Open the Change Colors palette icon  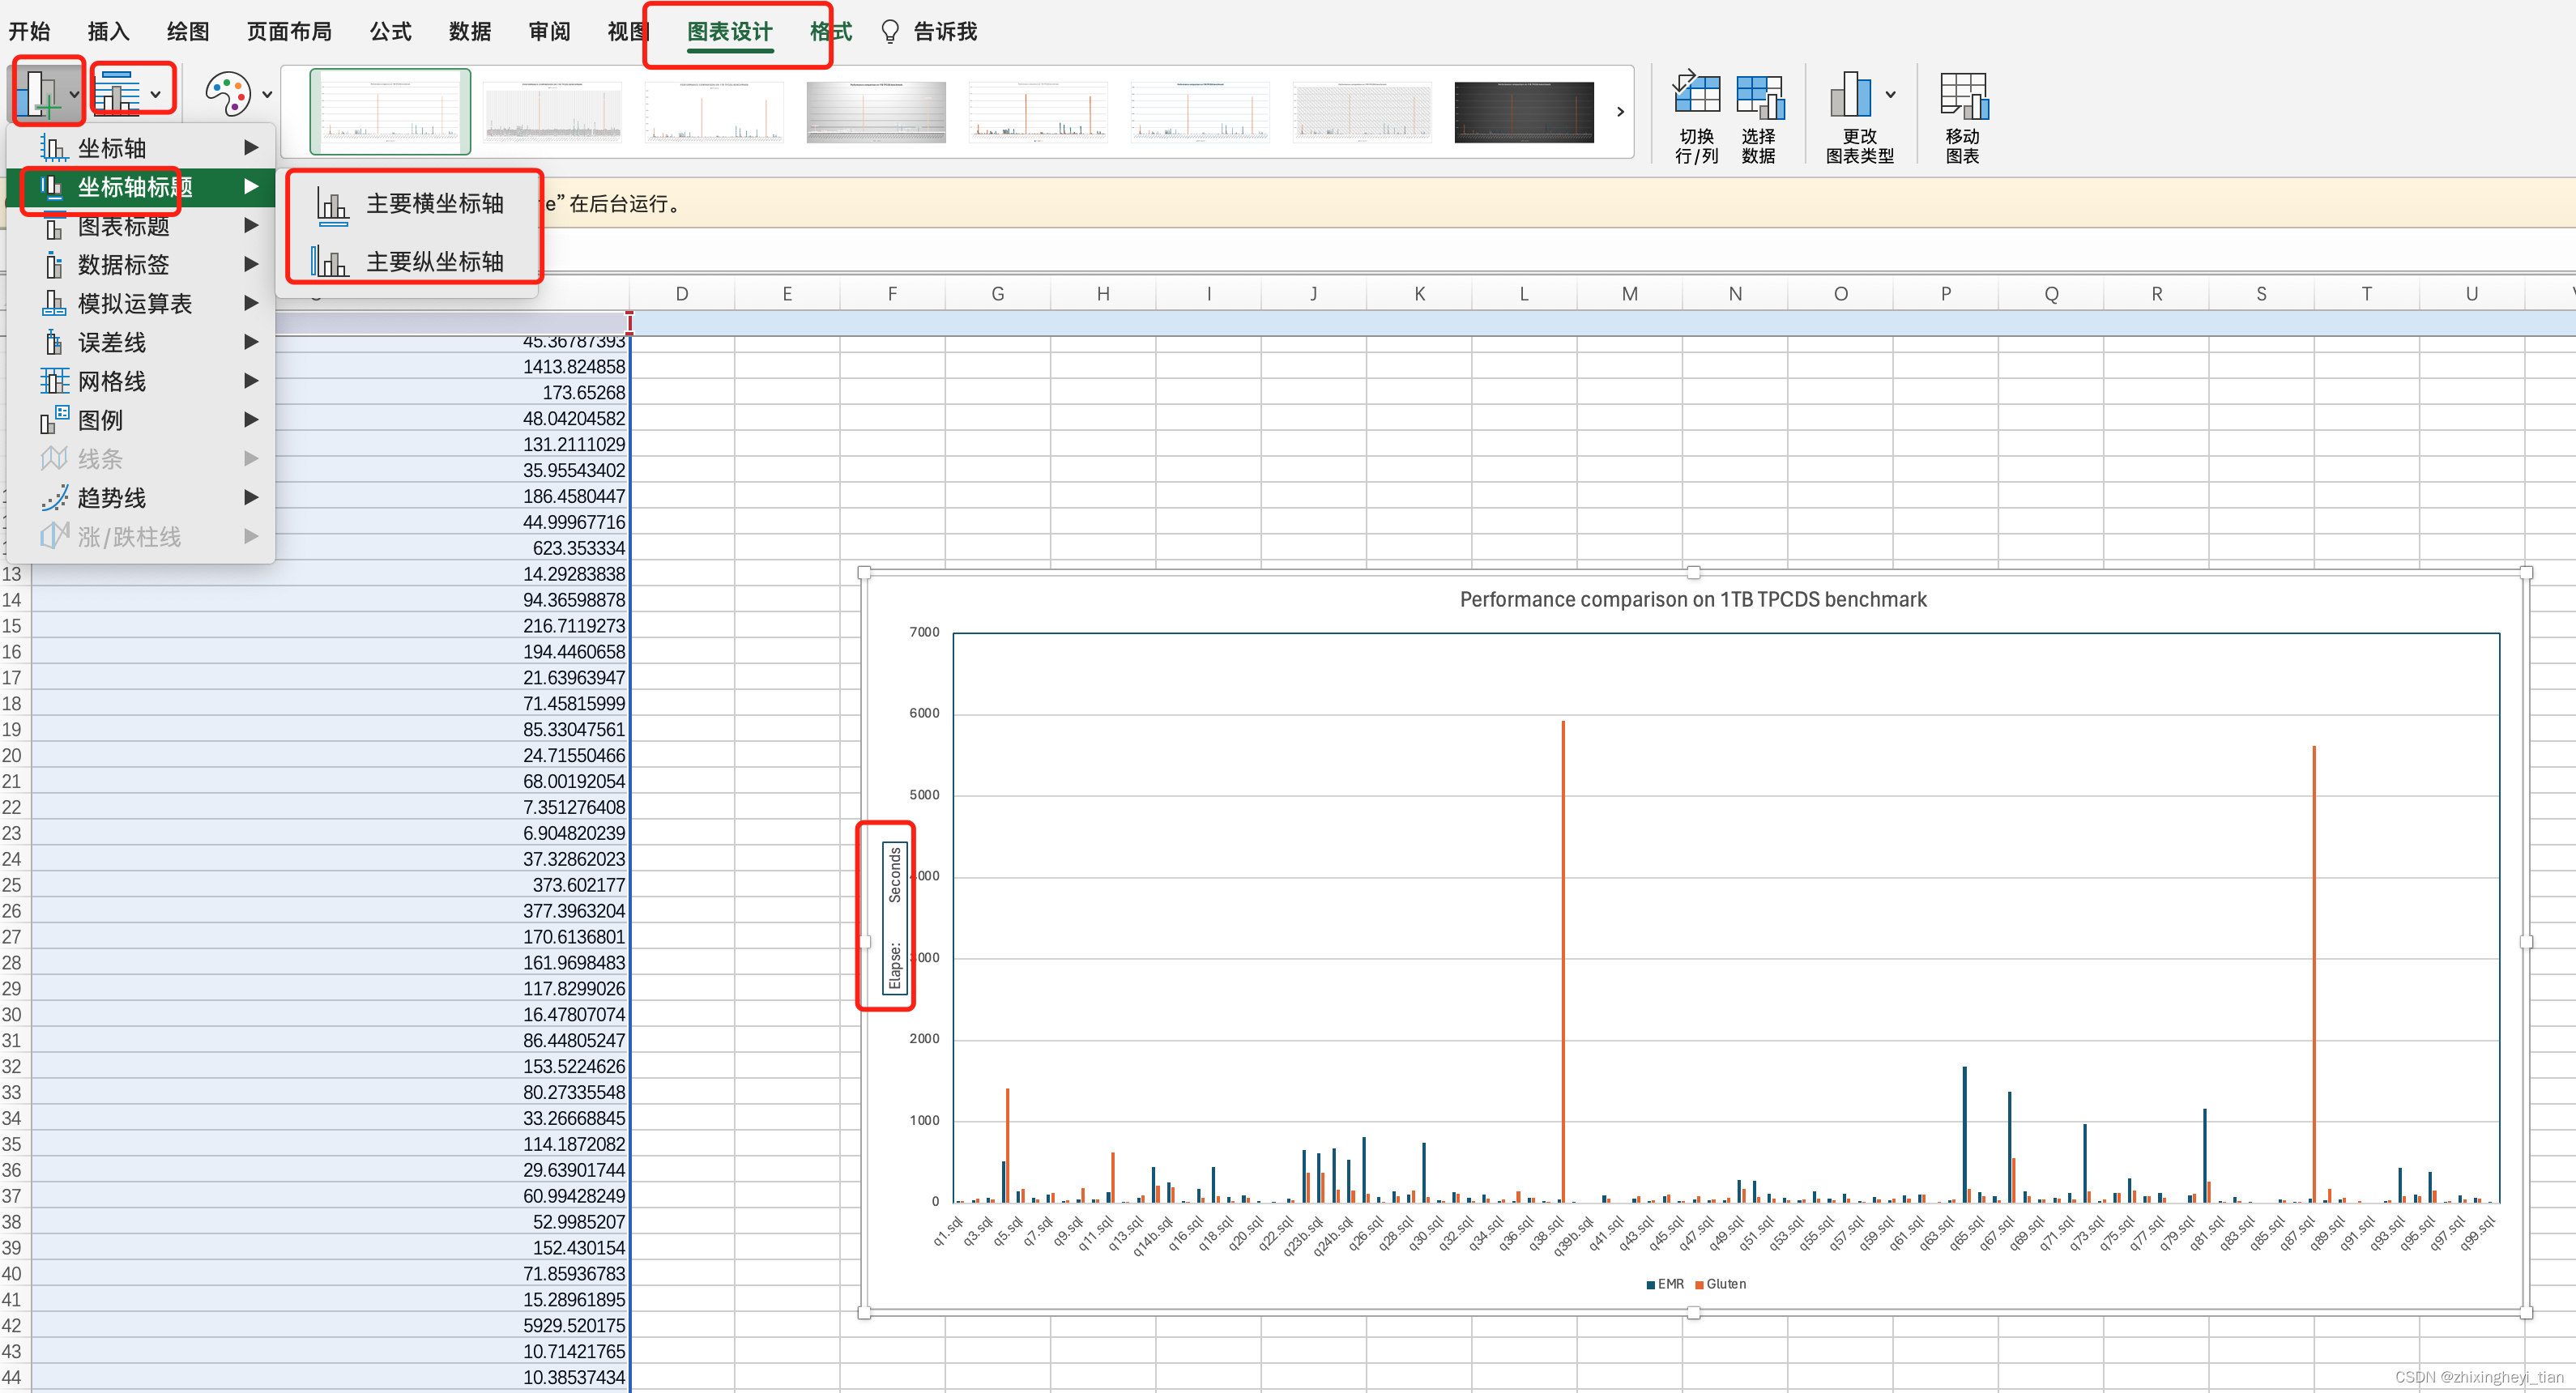[228, 94]
